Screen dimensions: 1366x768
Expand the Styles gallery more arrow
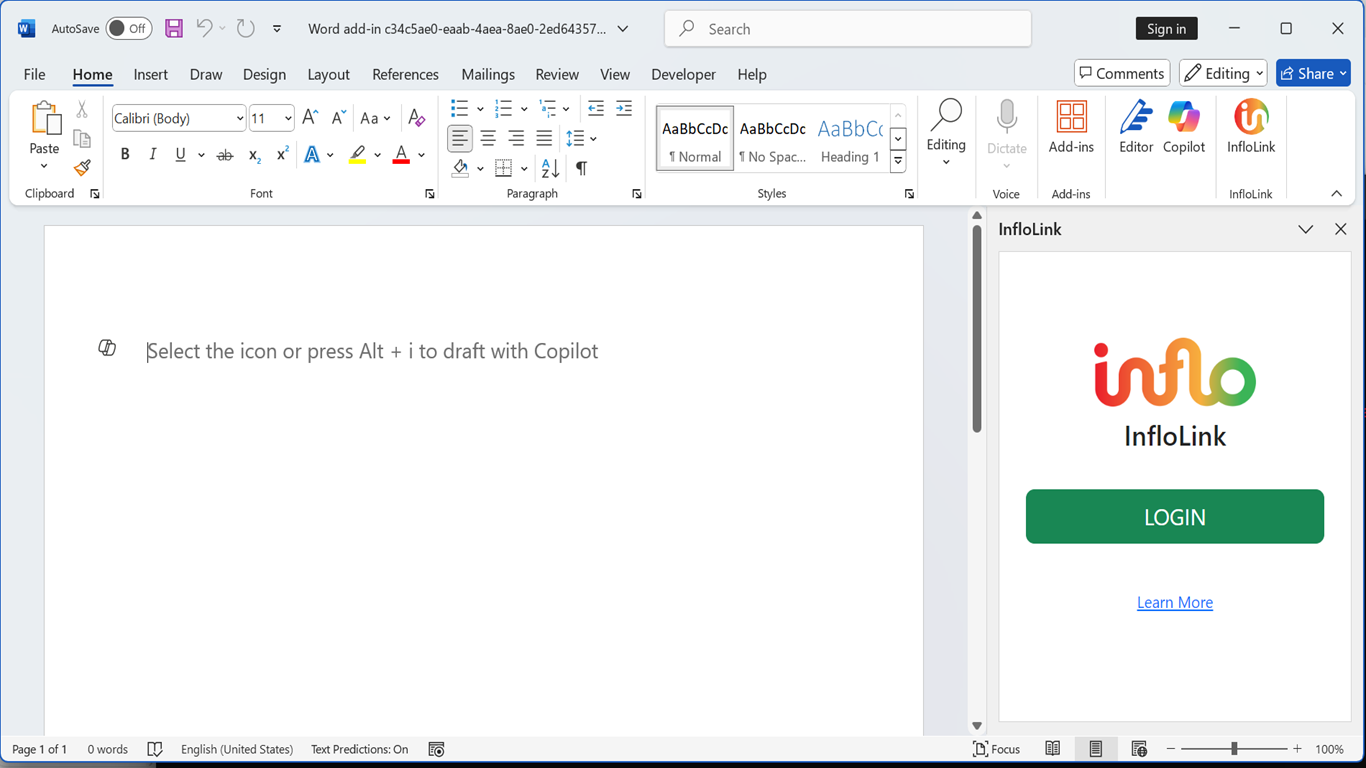(x=898, y=161)
